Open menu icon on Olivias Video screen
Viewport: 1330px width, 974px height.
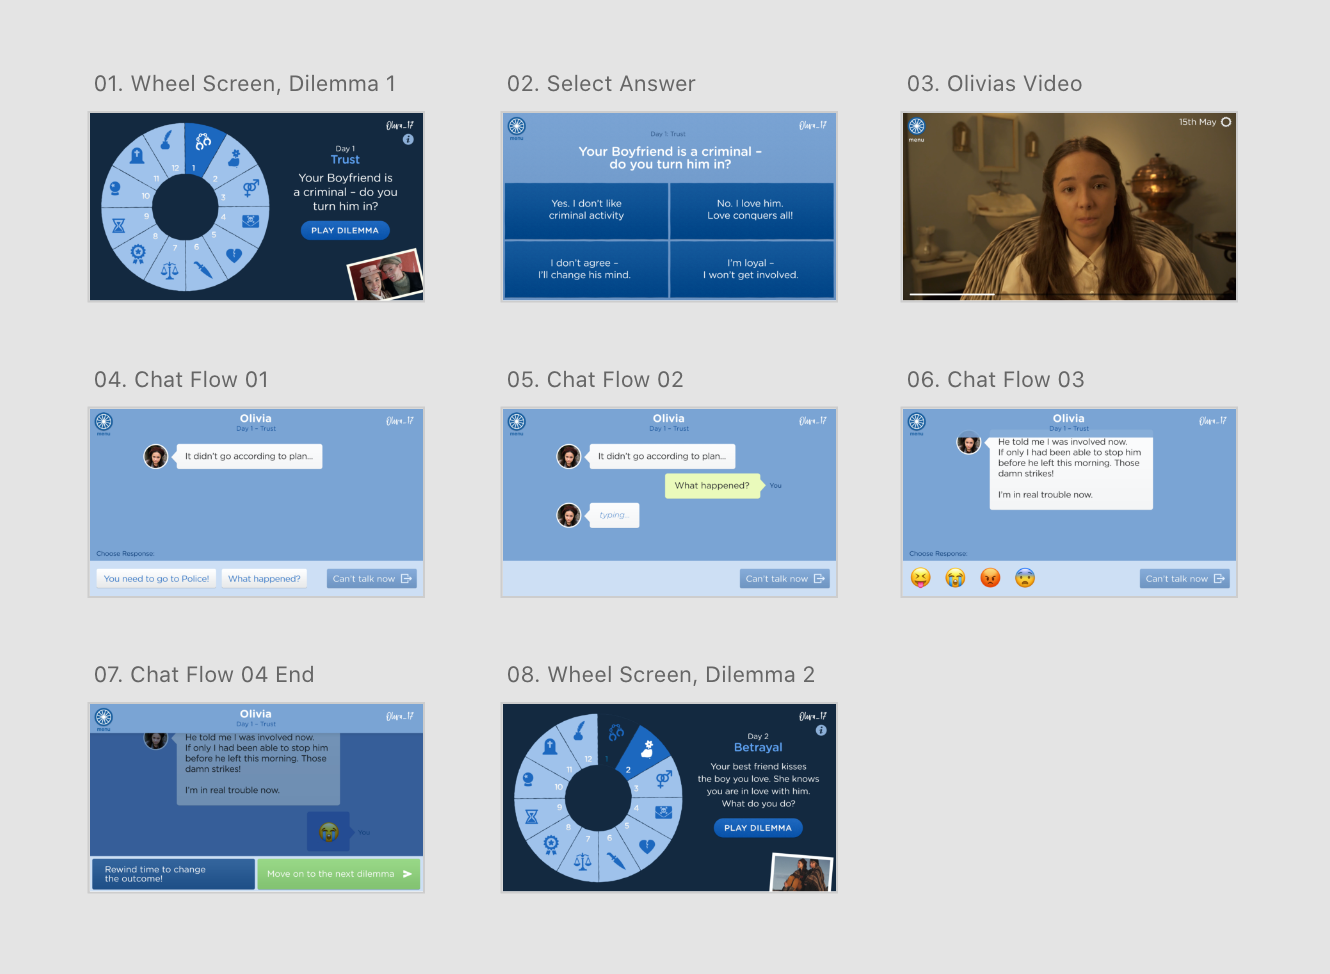click(917, 128)
